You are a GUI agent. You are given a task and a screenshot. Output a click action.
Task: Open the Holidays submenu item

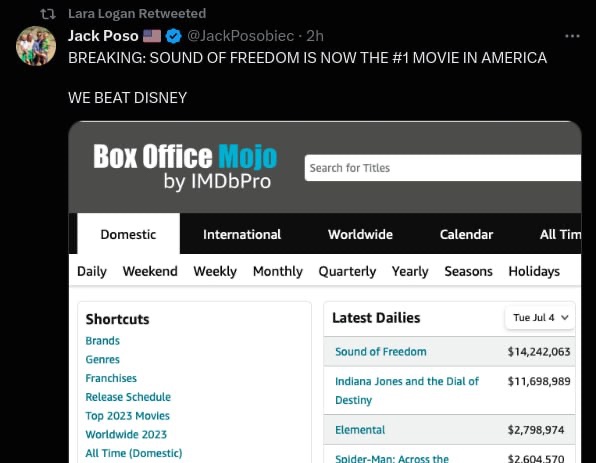(x=534, y=271)
